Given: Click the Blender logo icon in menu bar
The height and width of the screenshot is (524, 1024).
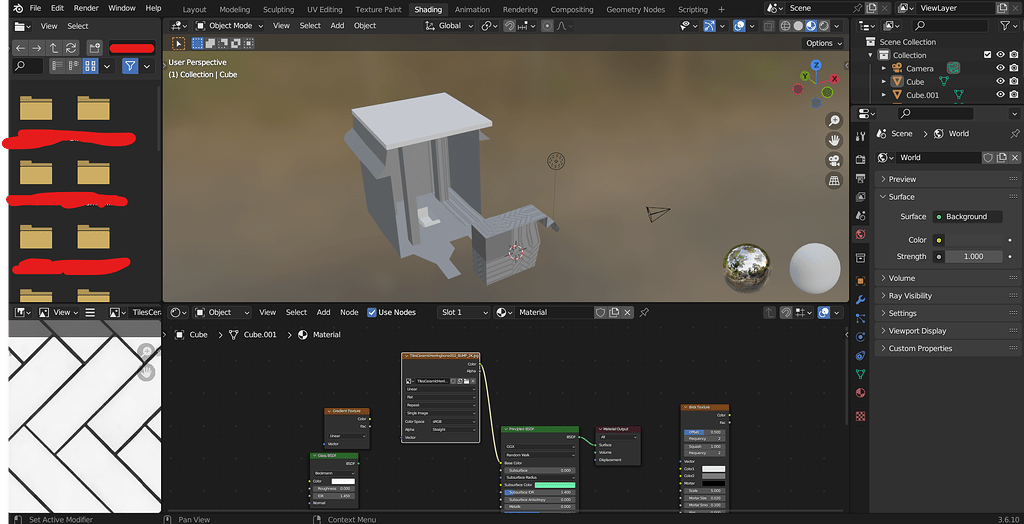Looking at the screenshot, I should pos(18,8).
